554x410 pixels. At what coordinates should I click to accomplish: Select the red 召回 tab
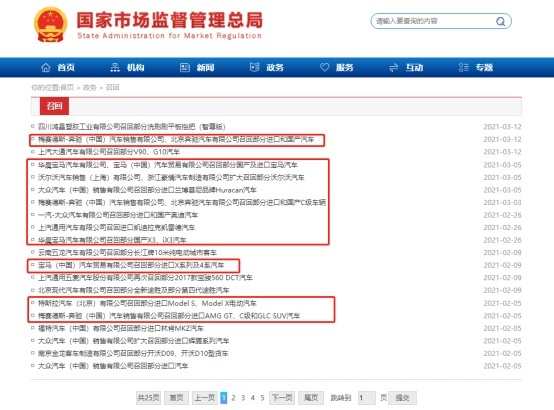tap(54, 106)
